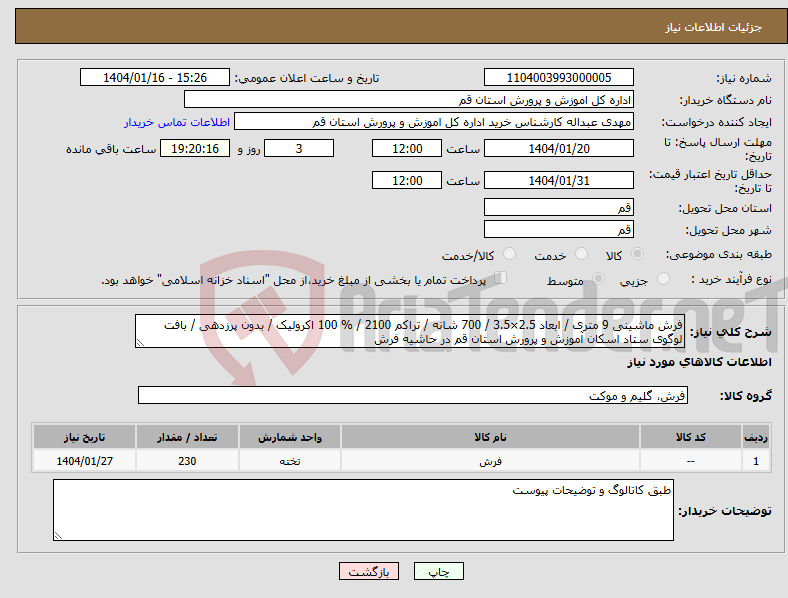Image resolution: width=788 pixels, height=598 pixels.
Task: Click the quantity cell 230
Action: click(x=187, y=460)
